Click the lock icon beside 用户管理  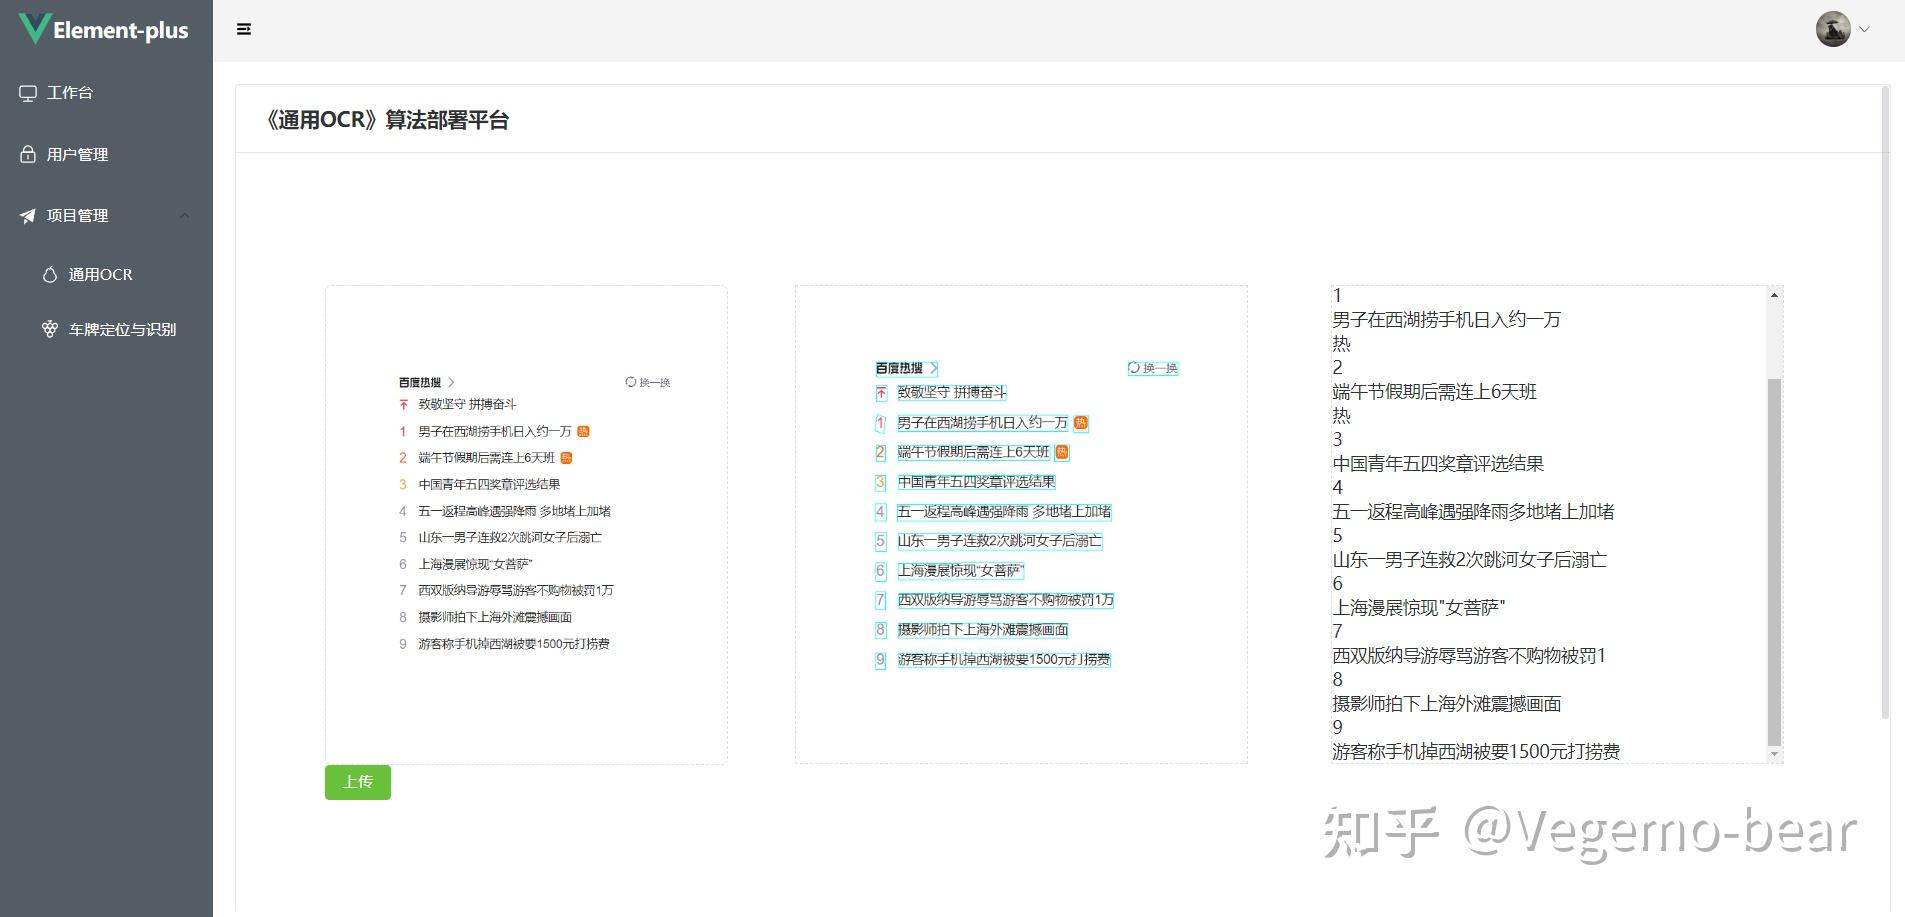27,154
